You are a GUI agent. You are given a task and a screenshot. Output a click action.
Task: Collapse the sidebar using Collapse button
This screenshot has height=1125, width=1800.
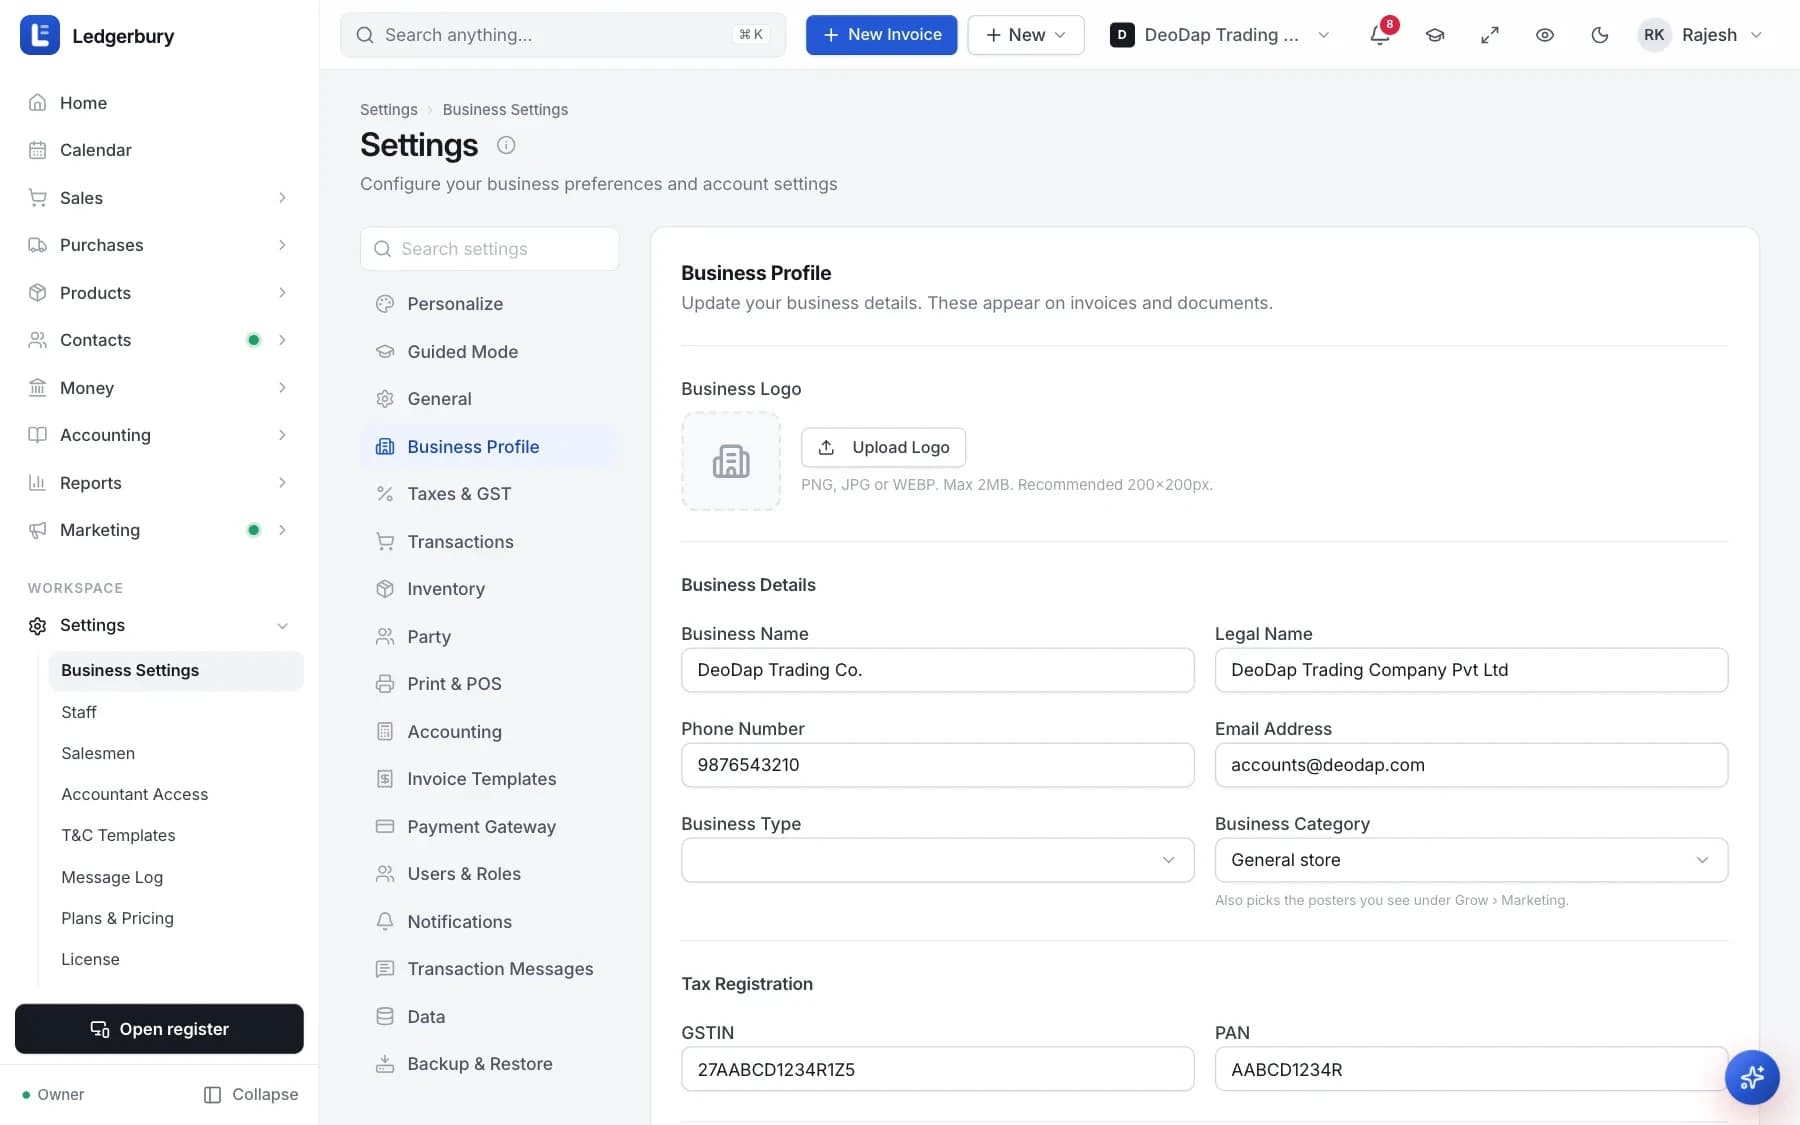tap(250, 1095)
